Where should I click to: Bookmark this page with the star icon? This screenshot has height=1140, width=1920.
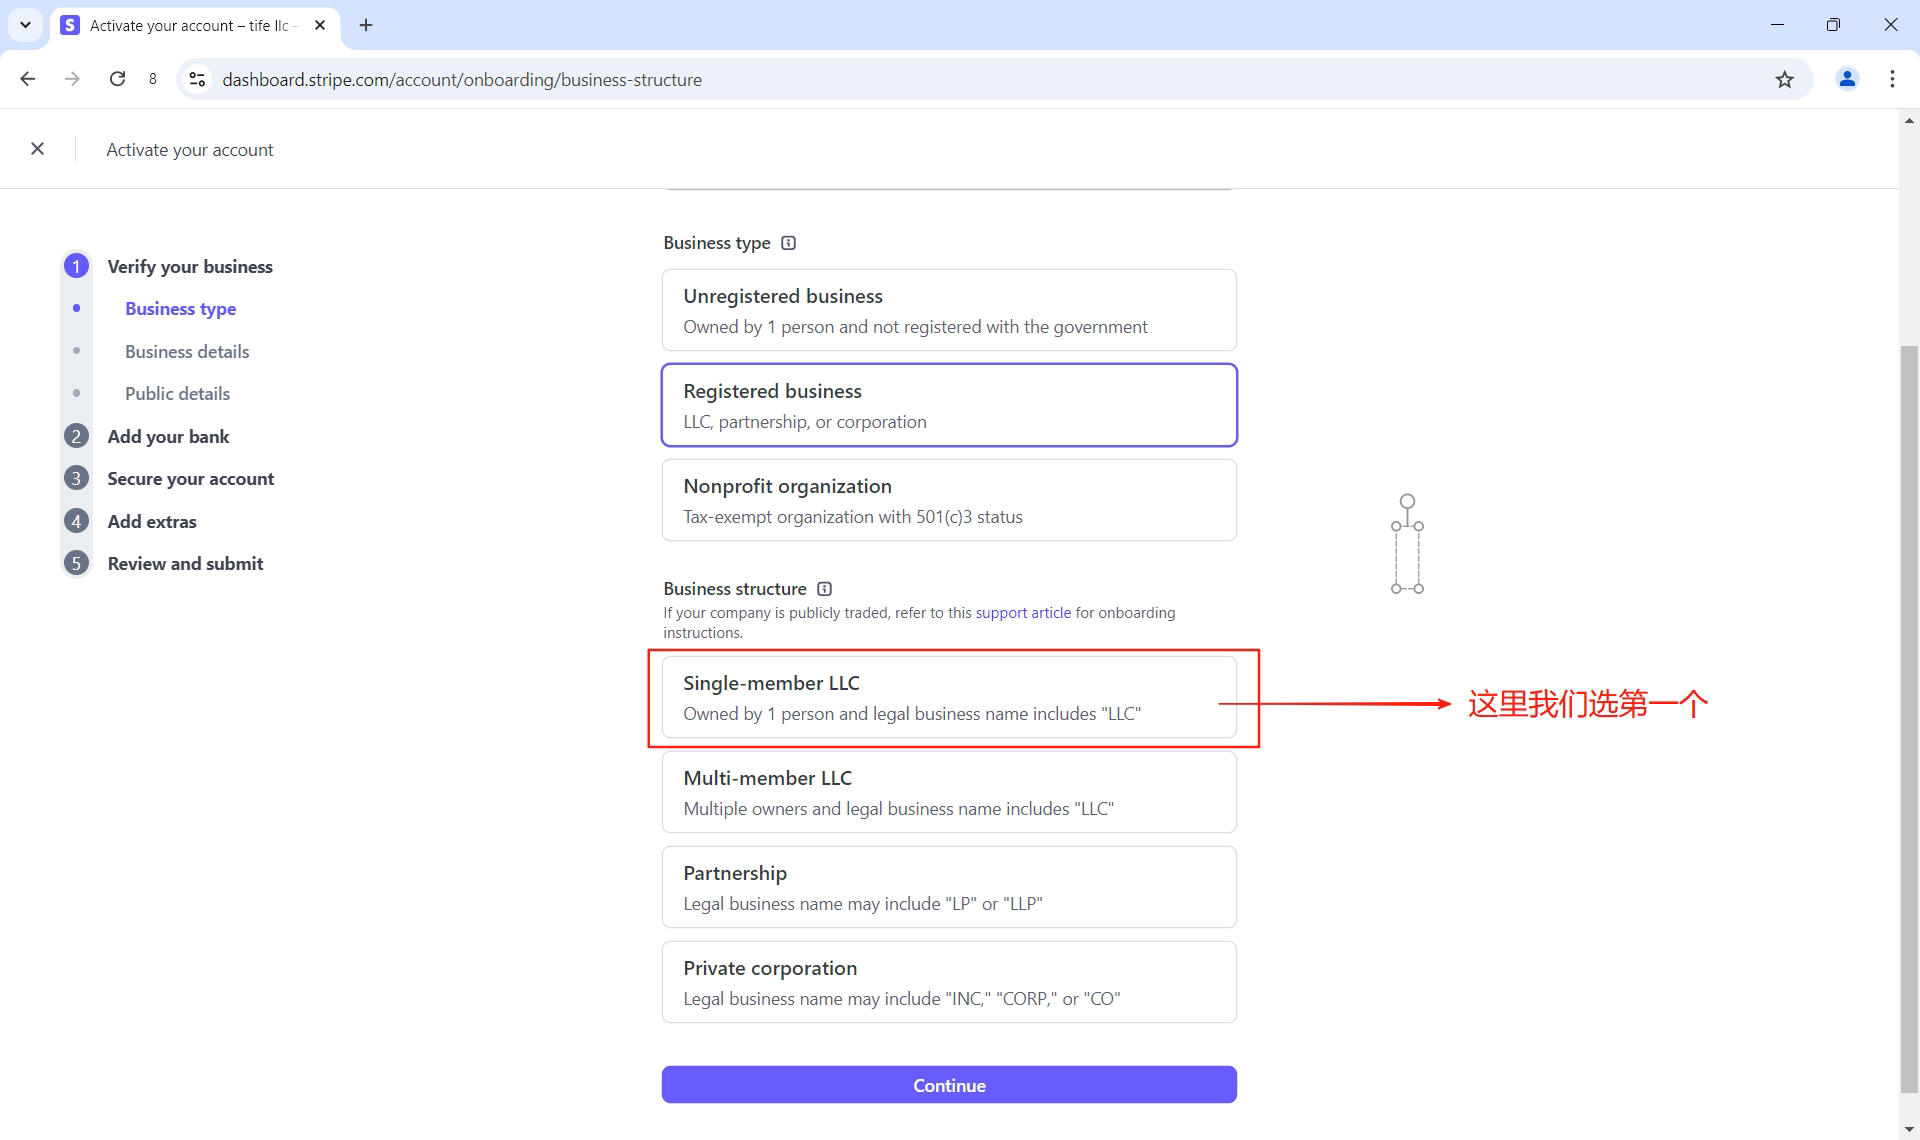1784,80
